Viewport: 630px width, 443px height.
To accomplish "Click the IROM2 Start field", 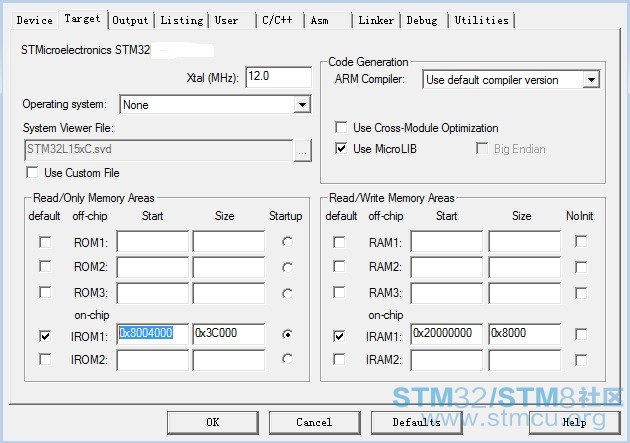I will click(152, 360).
